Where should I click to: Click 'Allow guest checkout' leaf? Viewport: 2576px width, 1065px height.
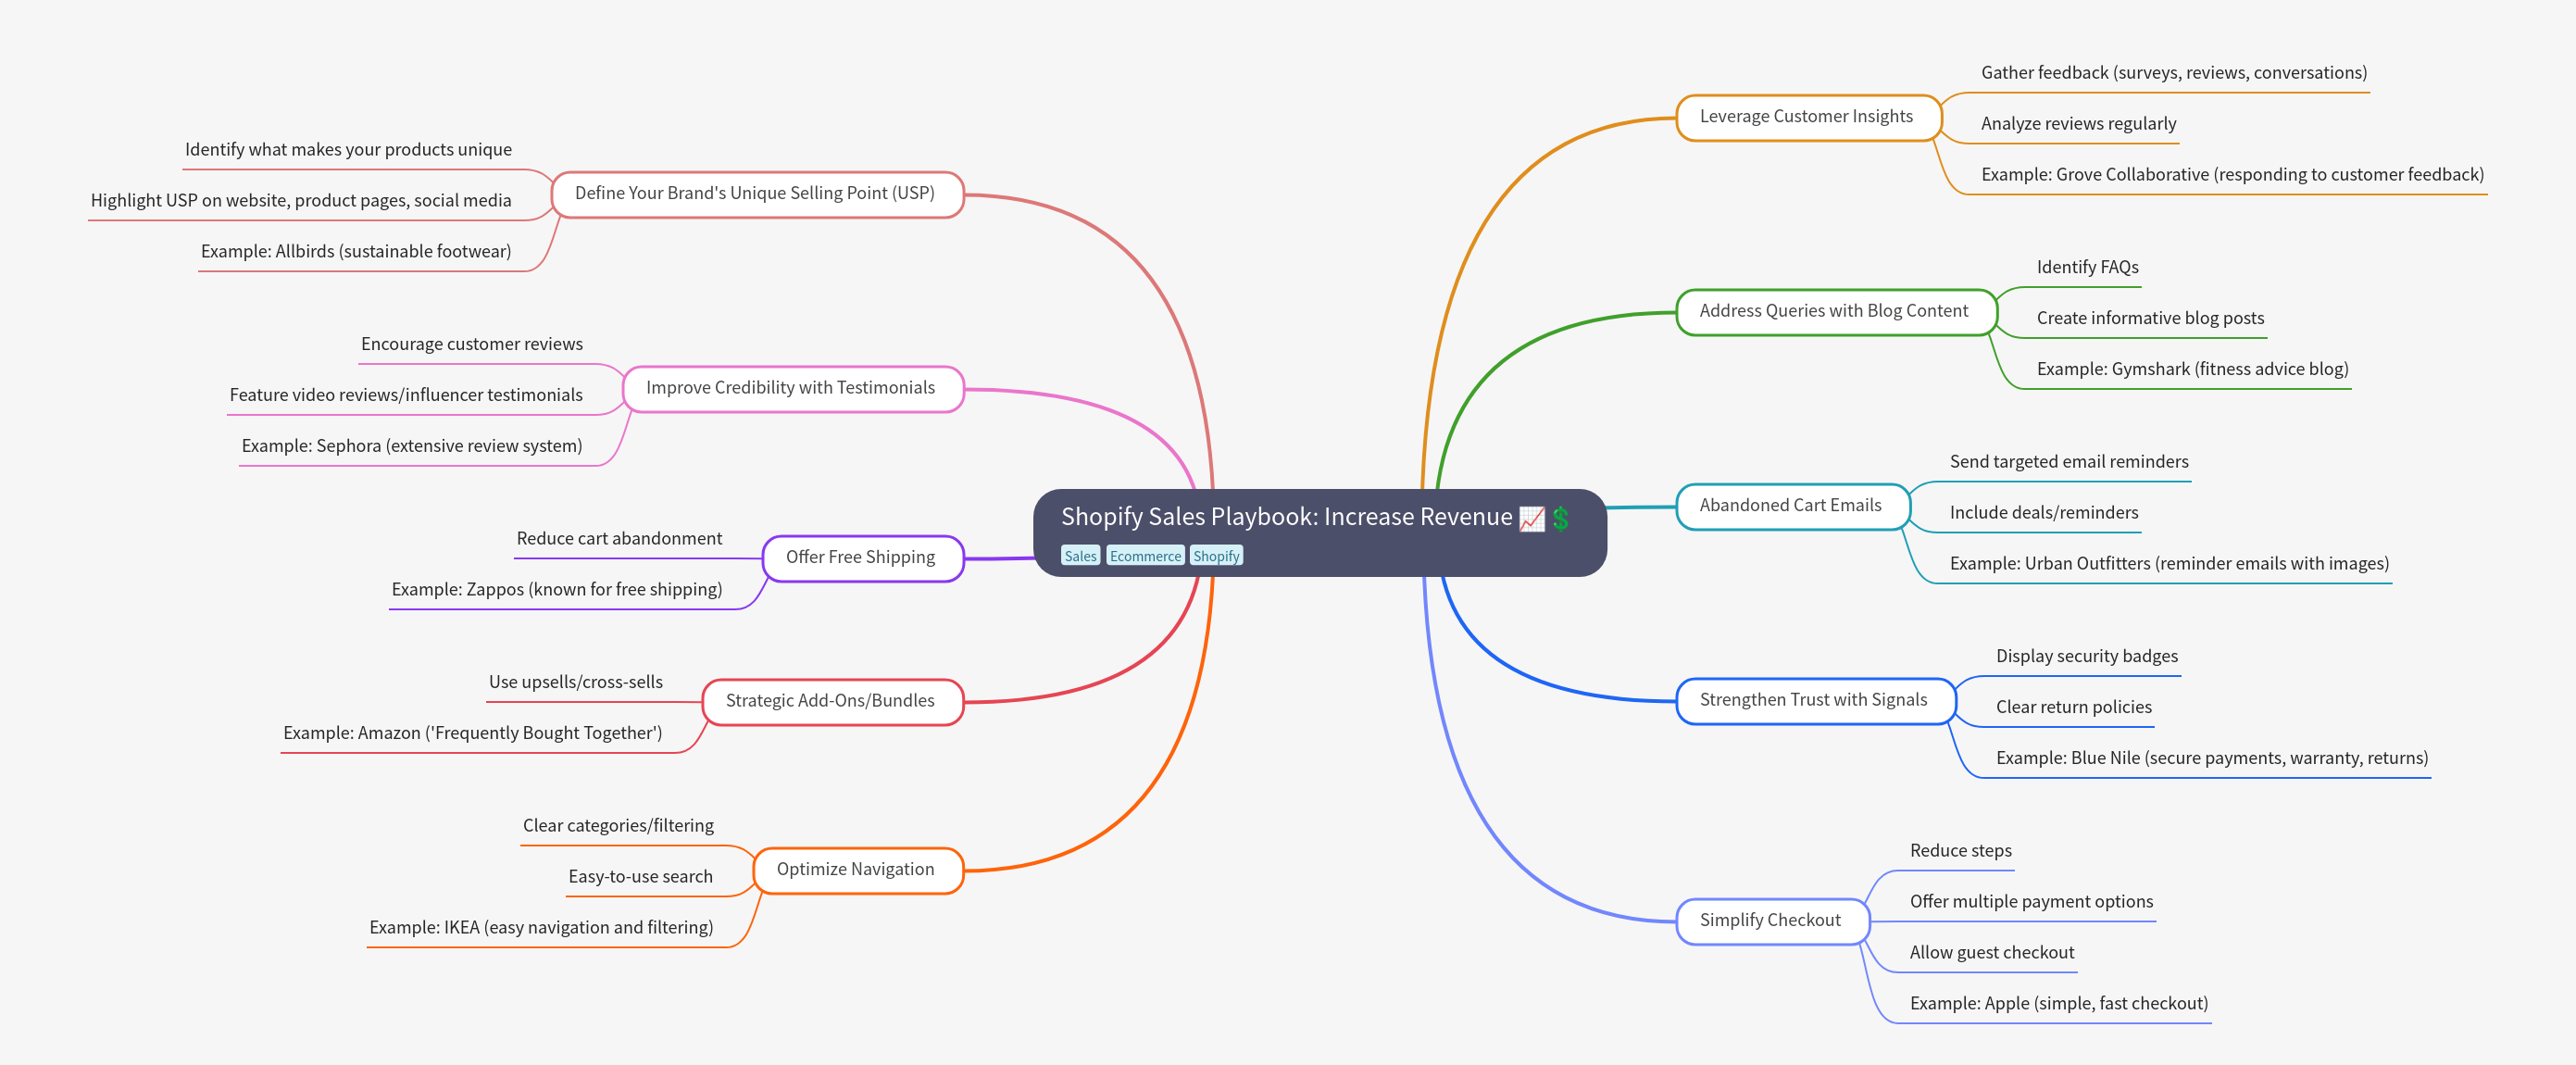1991,953
